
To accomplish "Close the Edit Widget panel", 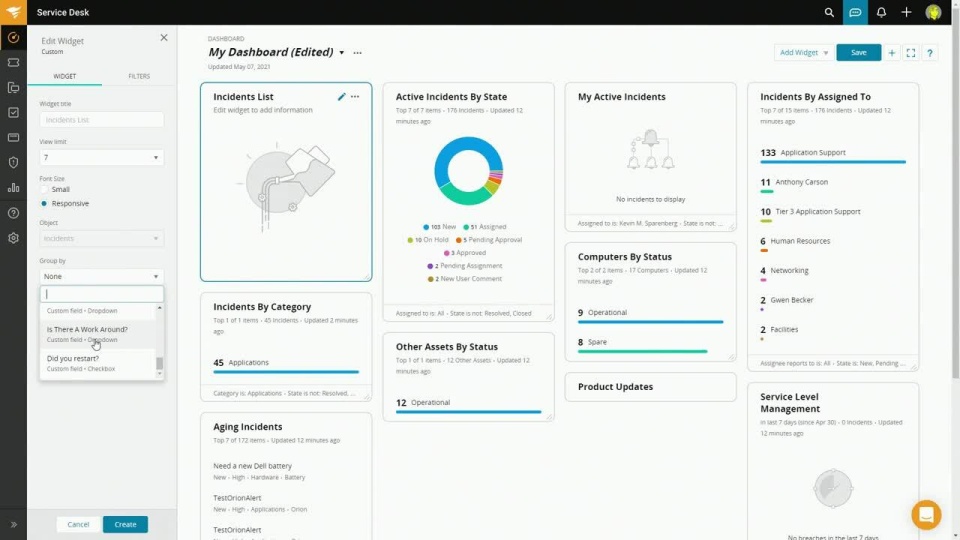I will point(164,38).
